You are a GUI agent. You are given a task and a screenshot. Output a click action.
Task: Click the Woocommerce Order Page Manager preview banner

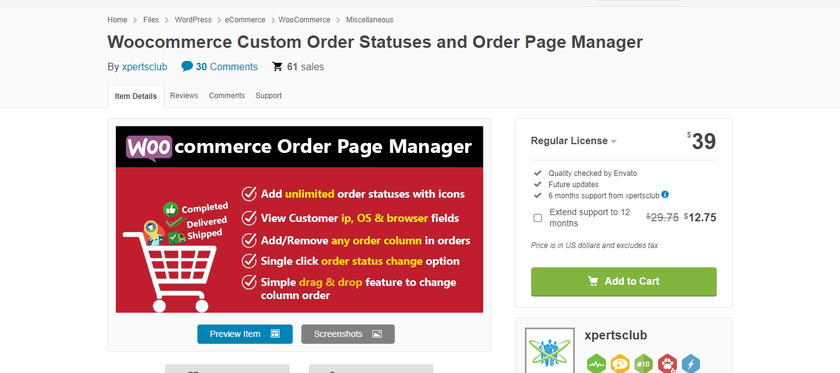(299, 219)
